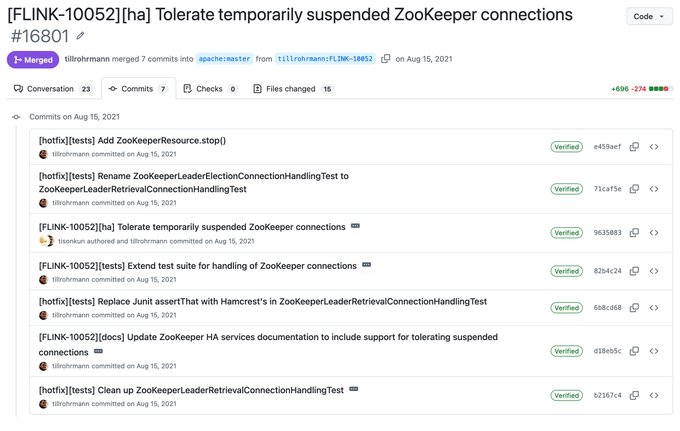Expand description of Clean up ZooKeeperLeaderRetrievalConnectionHandlingTest commit
This screenshot has width=680, height=431.
pos(354,389)
